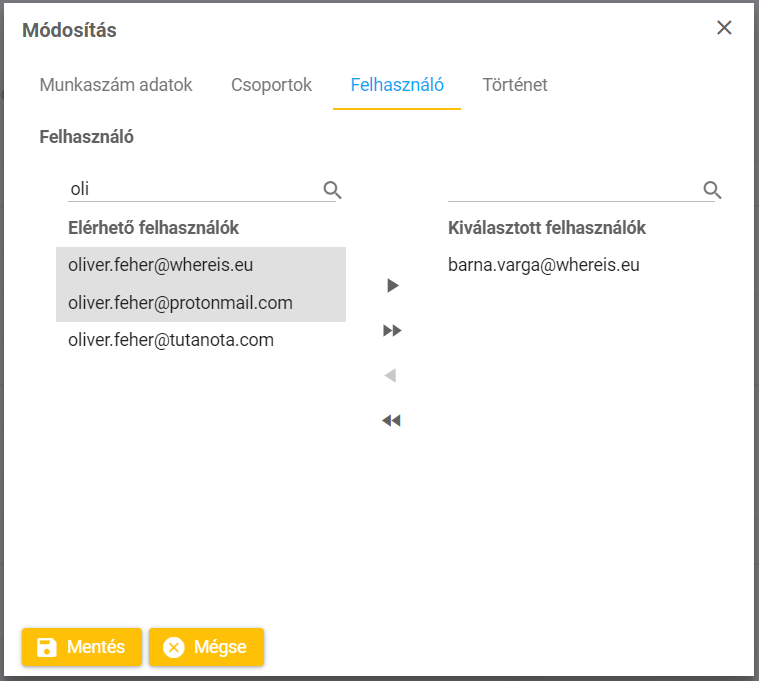The image size is (759, 681).
Task: Click the cancel X icon on Mégse
Action: pos(174,647)
